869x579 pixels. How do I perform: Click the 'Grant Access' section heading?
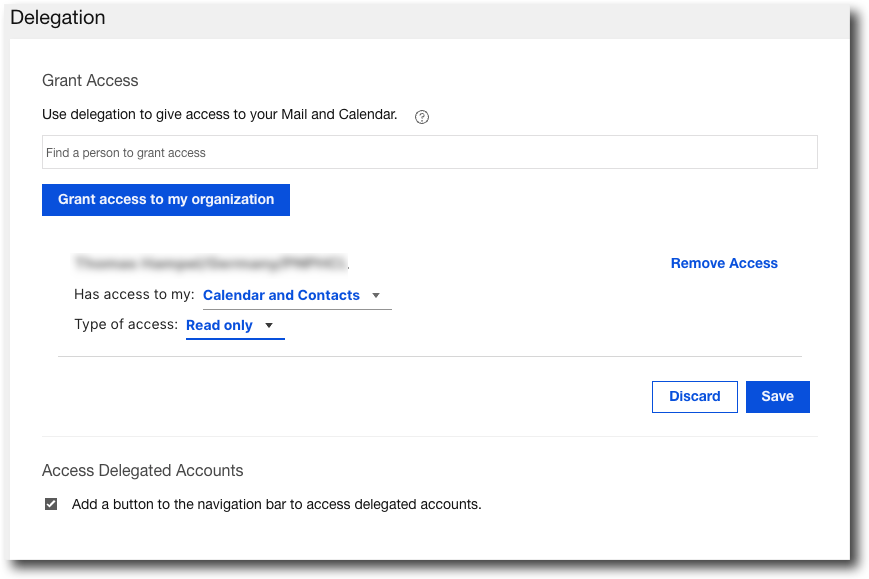coord(90,81)
